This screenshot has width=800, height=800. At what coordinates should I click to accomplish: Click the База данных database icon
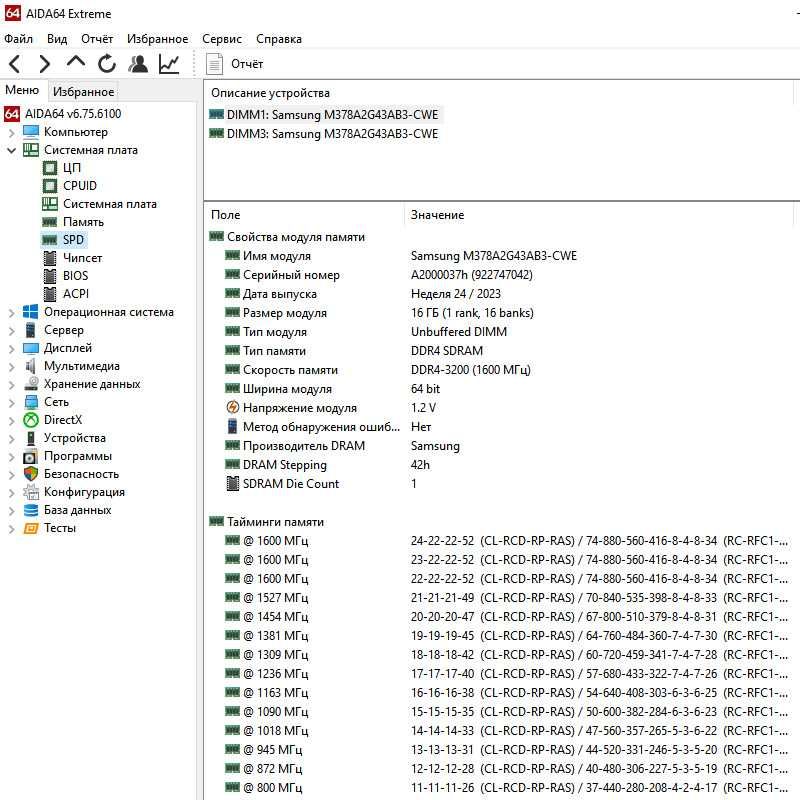[31, 510]
